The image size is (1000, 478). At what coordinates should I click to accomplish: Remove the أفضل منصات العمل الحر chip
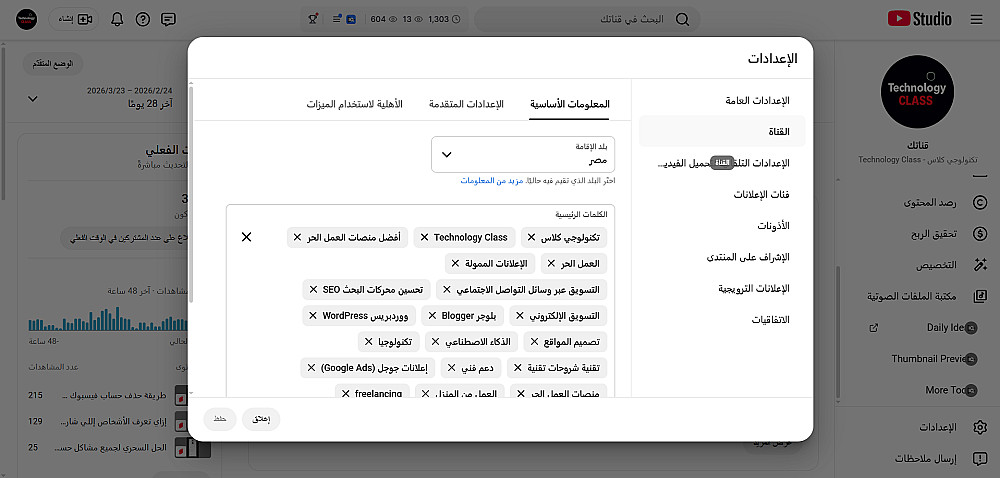[297, 237]
